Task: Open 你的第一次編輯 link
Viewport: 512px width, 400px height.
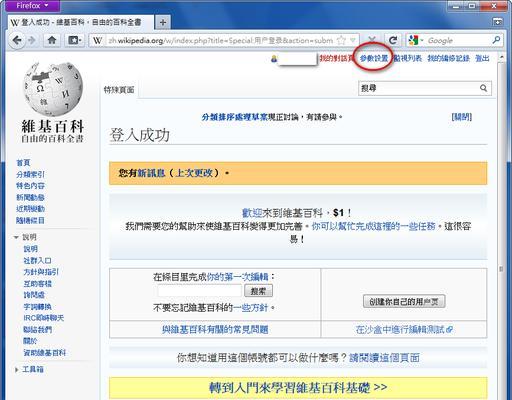Action: pos(237,277)
